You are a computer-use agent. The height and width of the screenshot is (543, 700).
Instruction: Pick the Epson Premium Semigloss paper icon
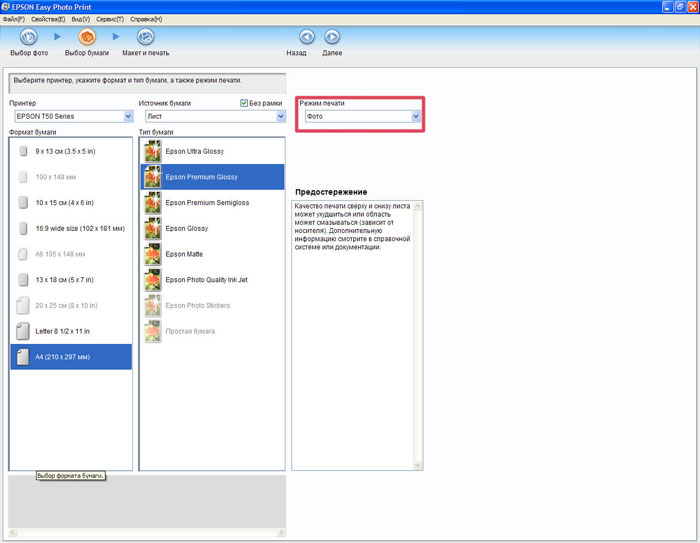(x=153, y=203)
